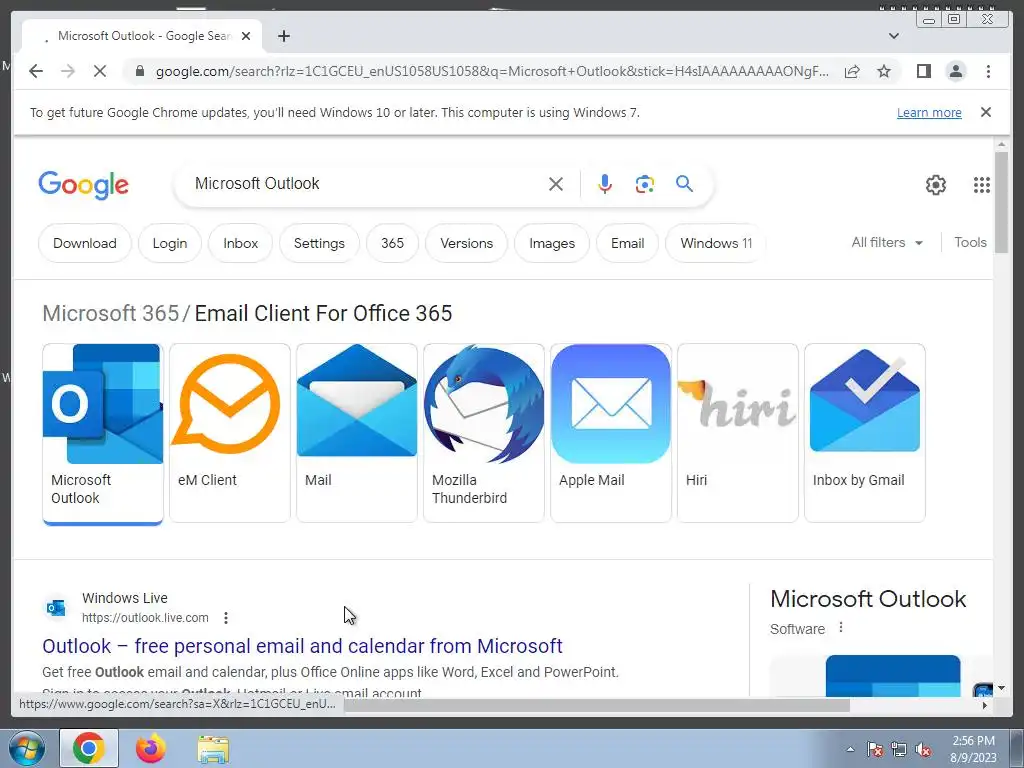Select the Hiri carousel card
Screen dimensions: 1024x768
click(737, 434)
